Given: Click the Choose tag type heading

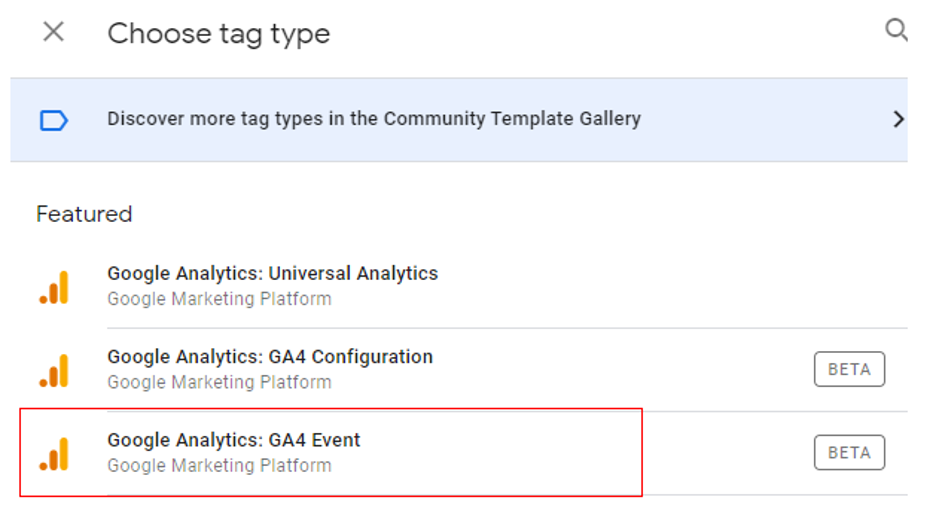Looking at the screenshot, I should pyautogui.click(x=218, y=33).
